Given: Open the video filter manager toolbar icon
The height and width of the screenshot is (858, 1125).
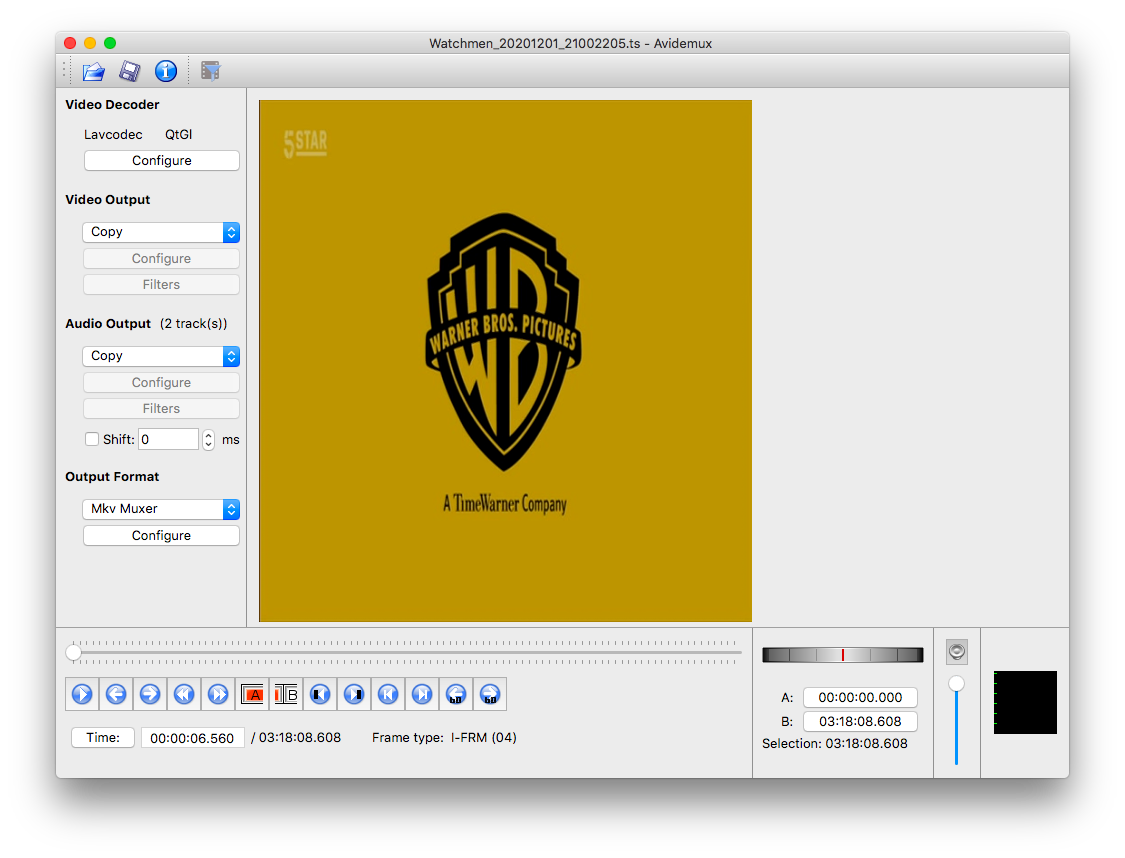Looking at the screenshot, I should pyautogui.click(x=210, y=71).
